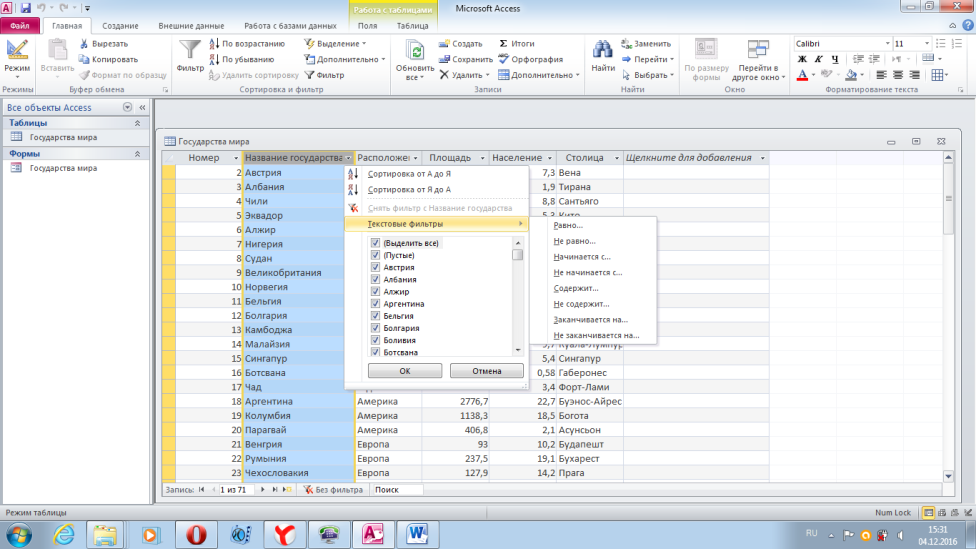Open Internet Explorer from taskbar

63,535
